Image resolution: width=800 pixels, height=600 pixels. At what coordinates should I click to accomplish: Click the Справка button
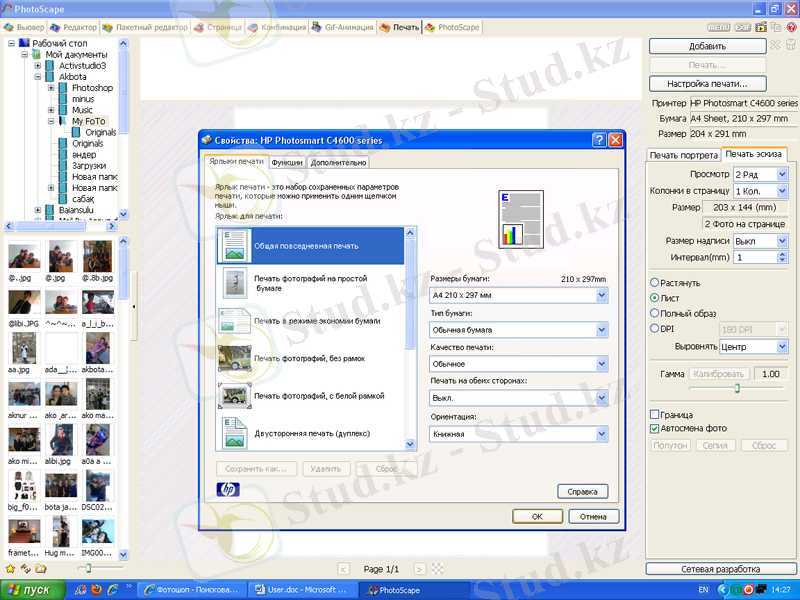(x=582, y=491)
